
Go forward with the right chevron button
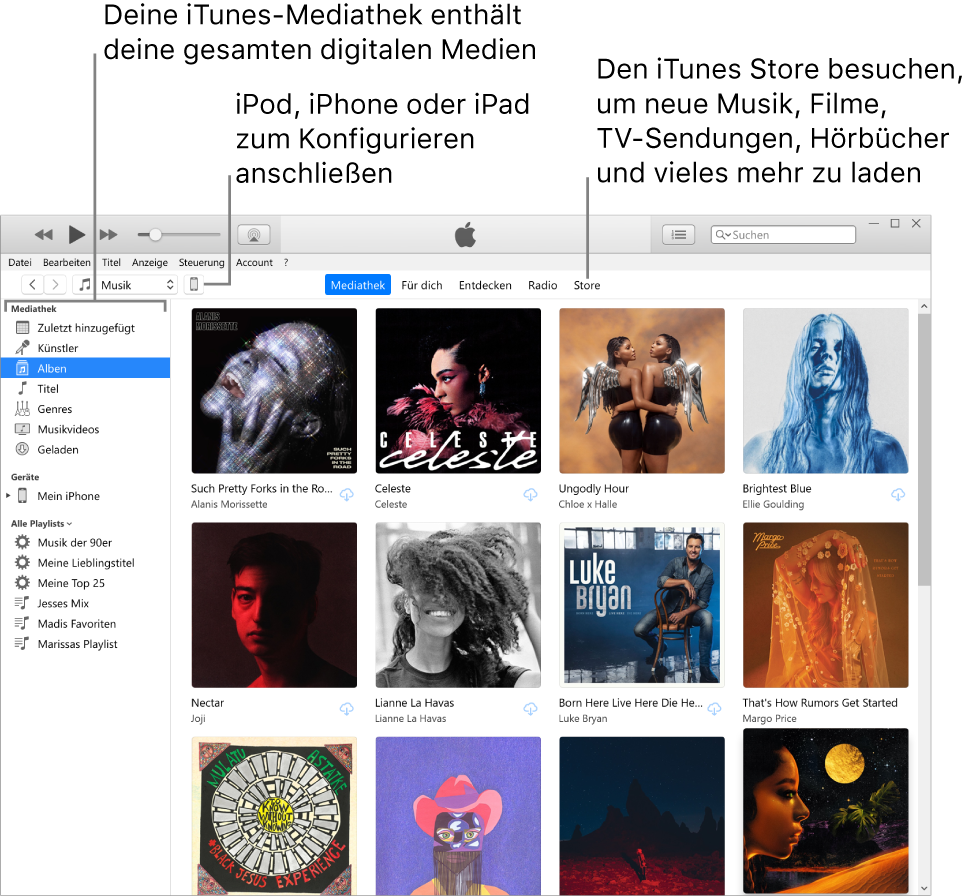click(x=55, y=285)
